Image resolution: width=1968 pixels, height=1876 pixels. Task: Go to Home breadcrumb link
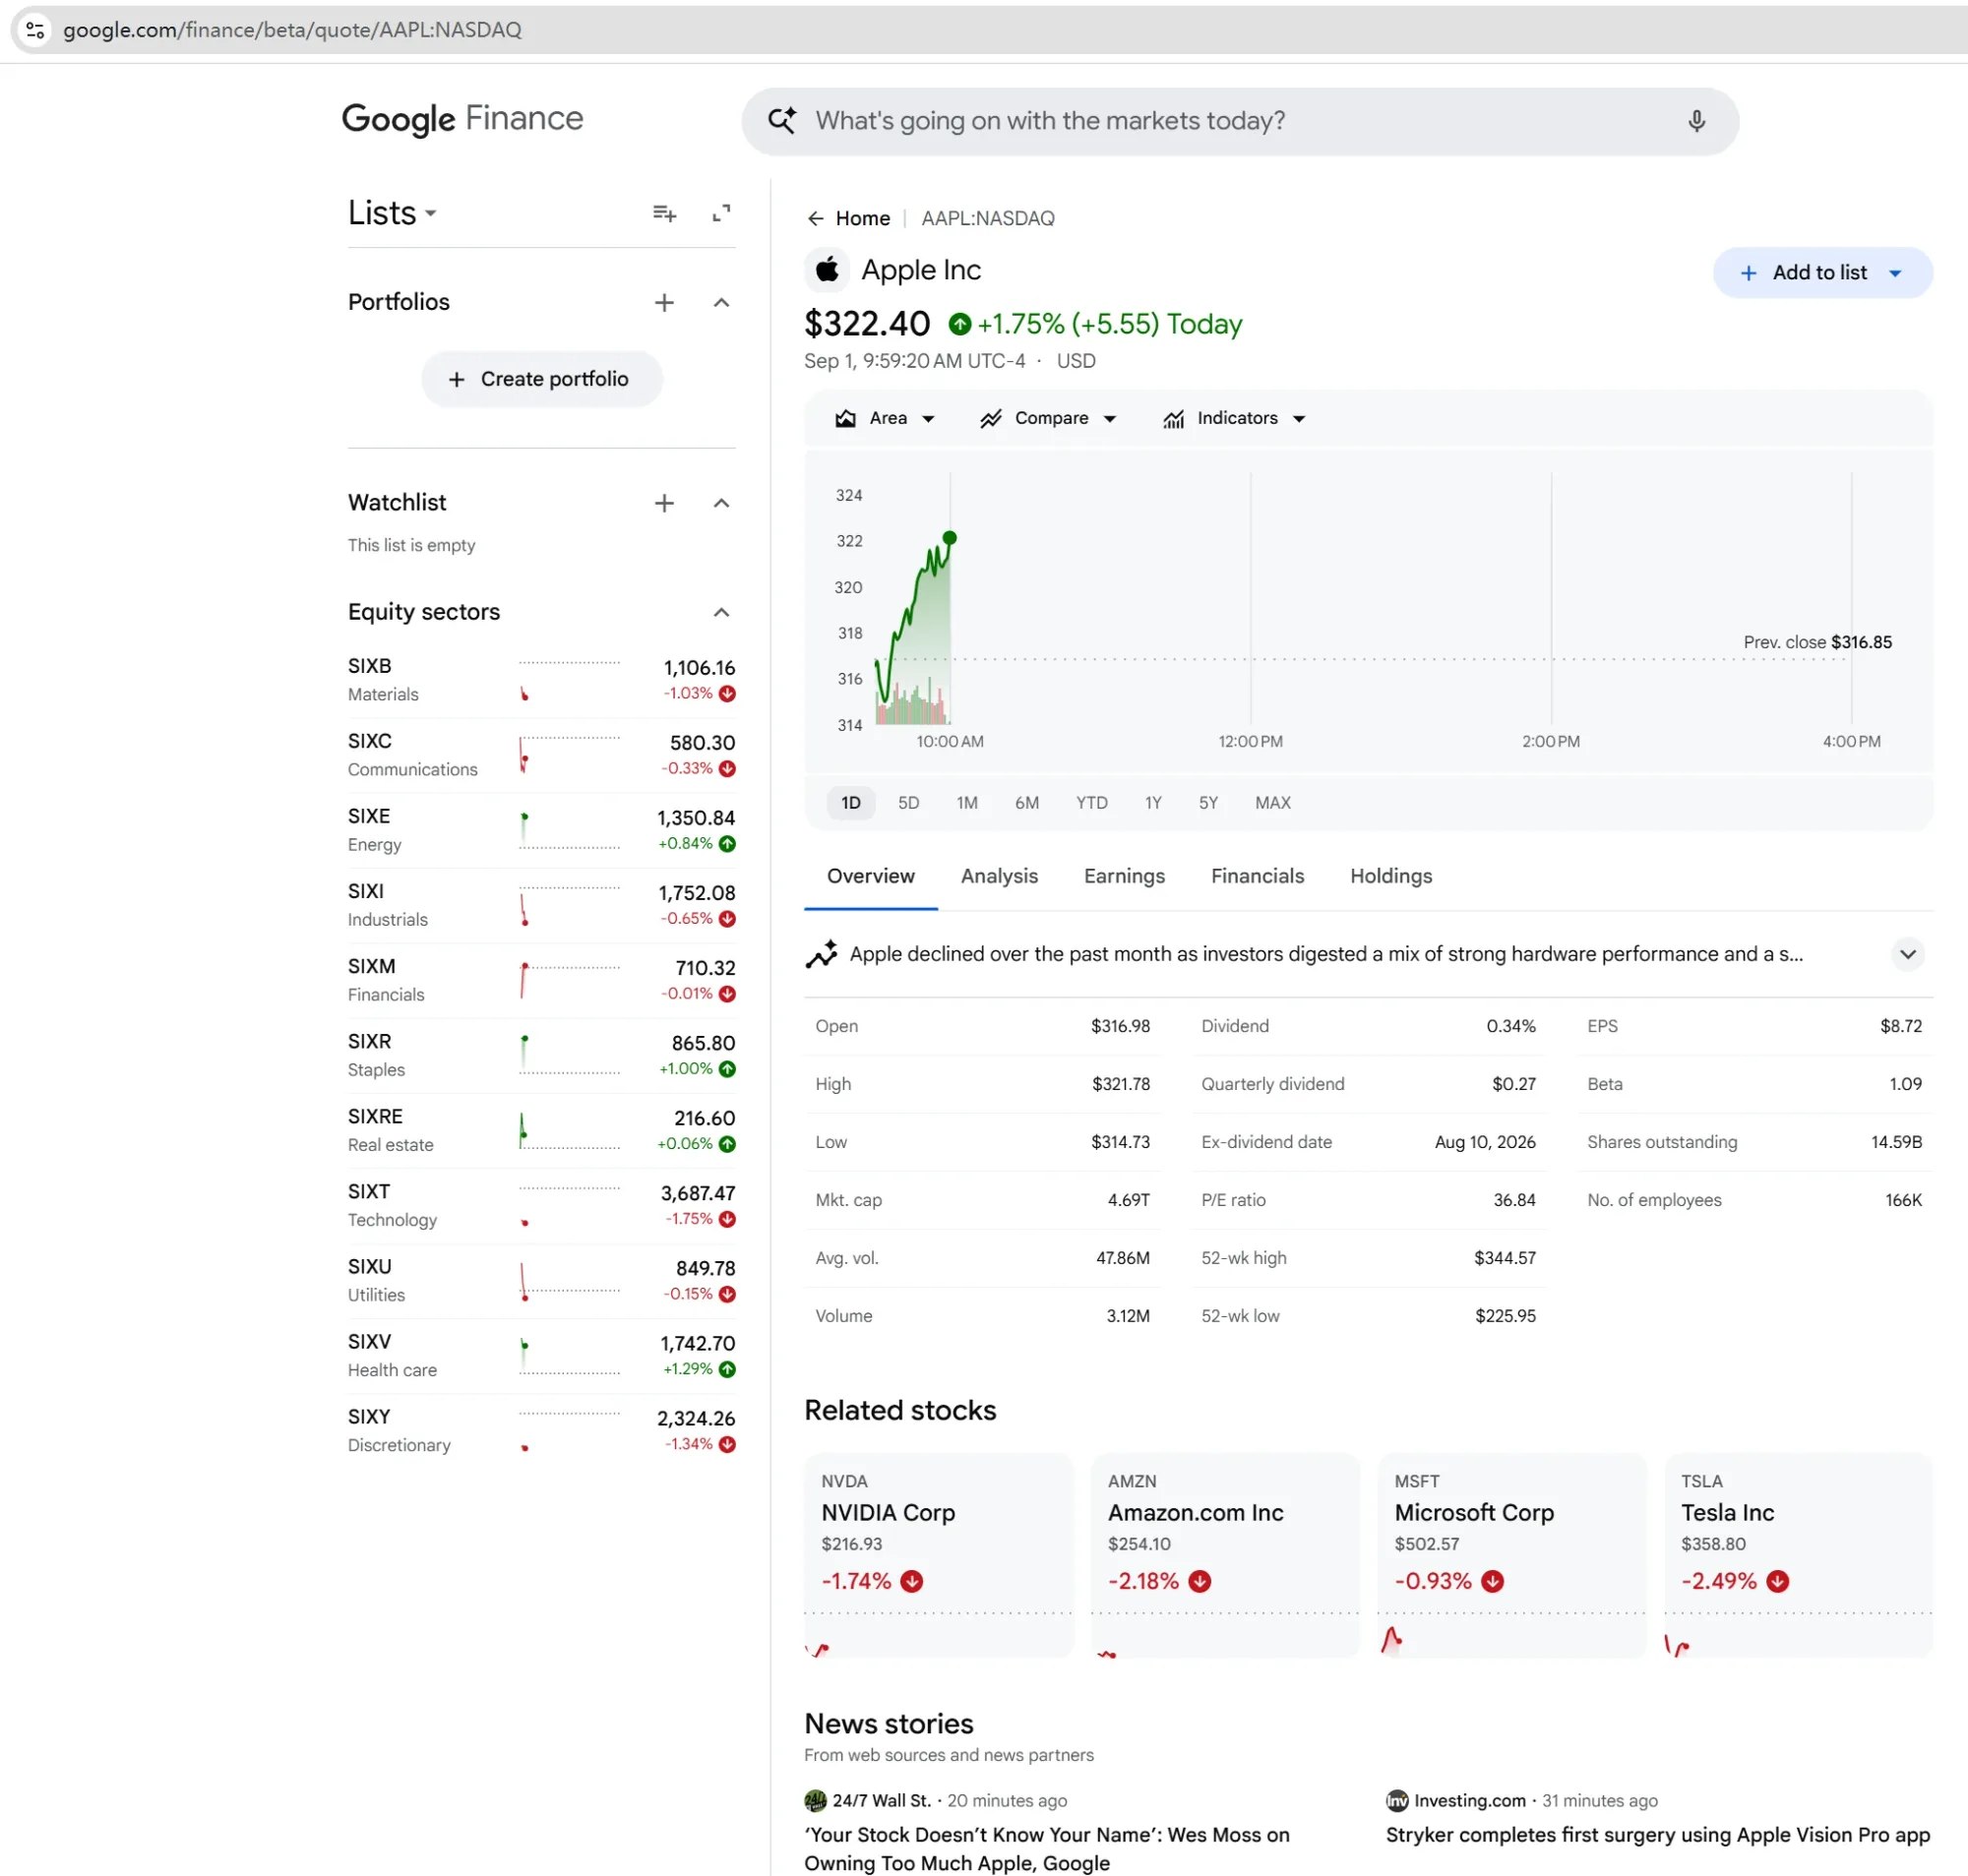(862, 218)
